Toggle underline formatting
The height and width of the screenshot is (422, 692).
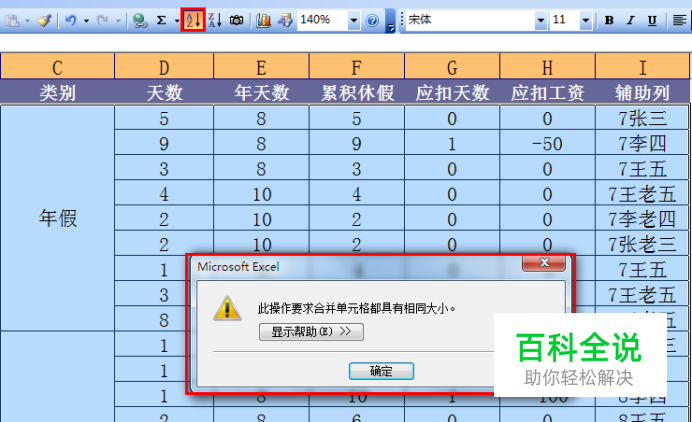(652, 20)
